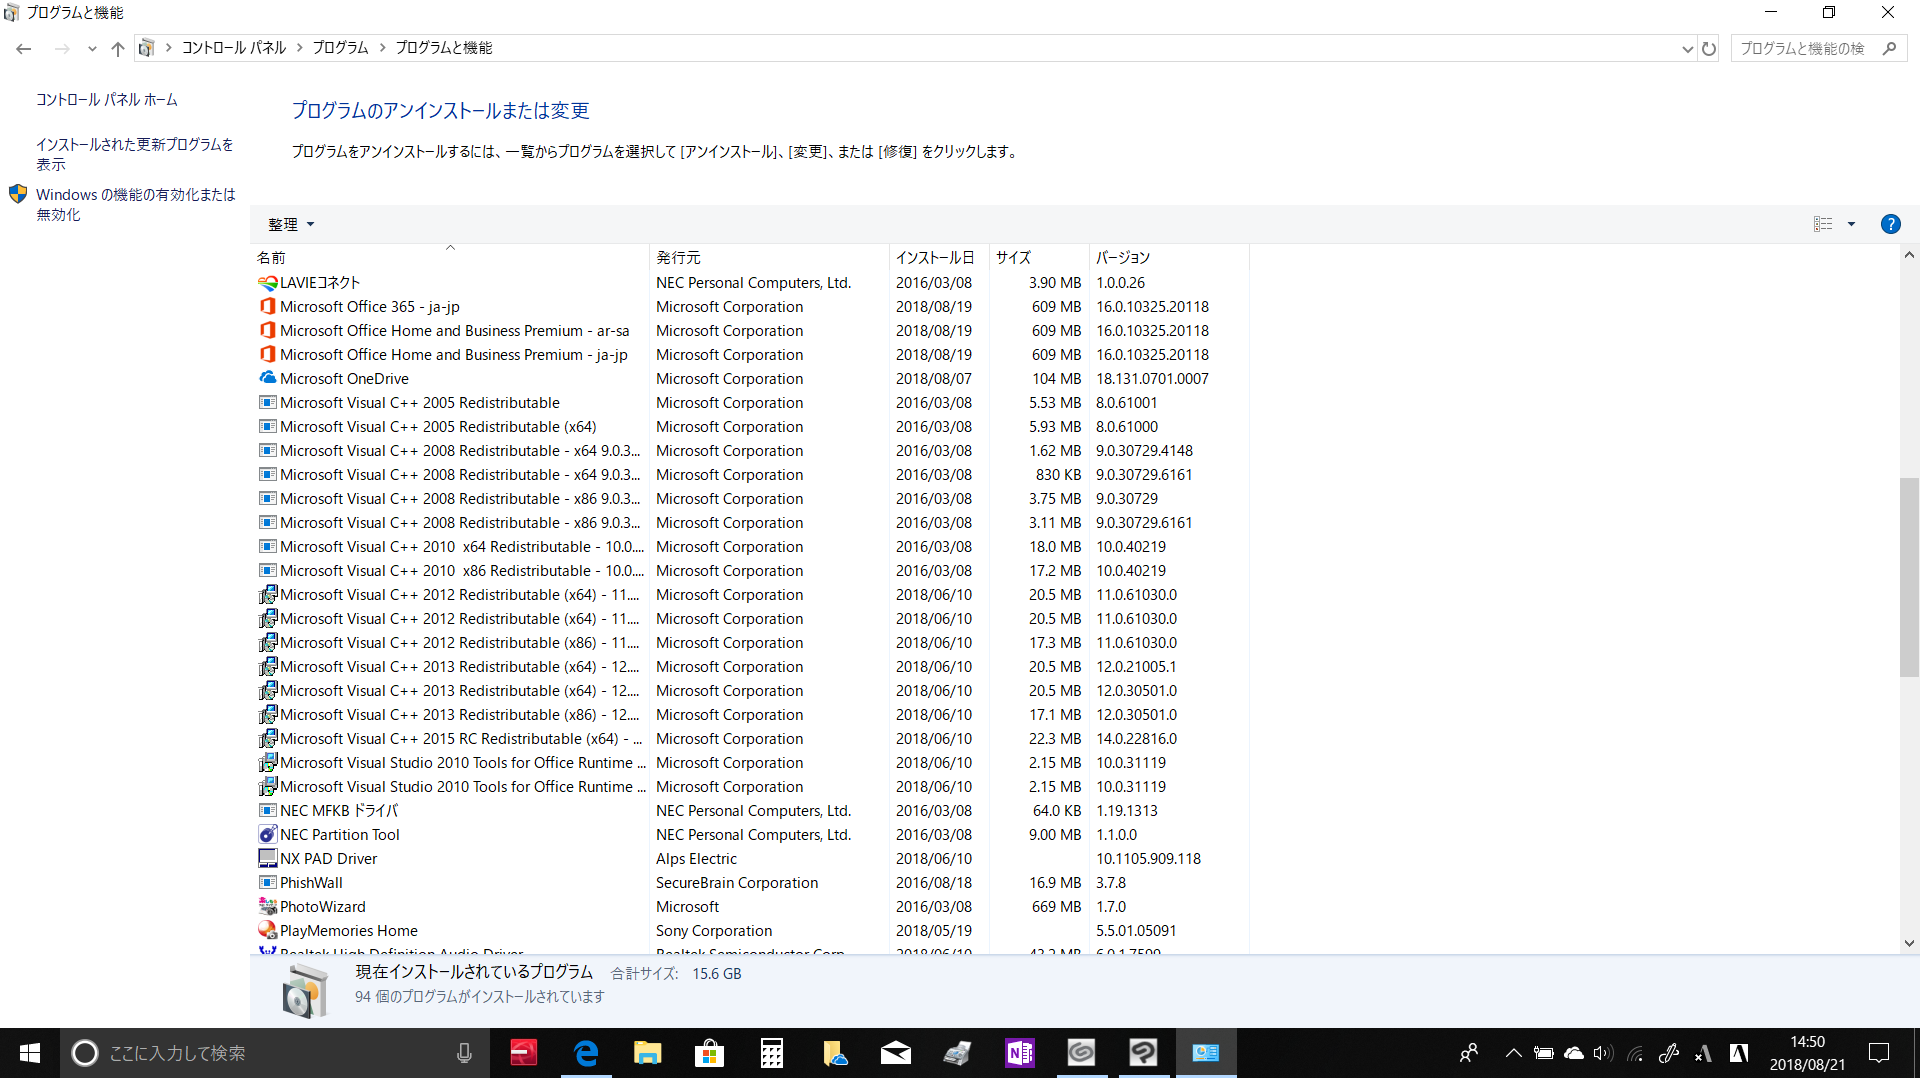Click the LAVIEコネクト program icon
The height and width of the screenshot is (1078, 1920).
(x=267, y=283)
